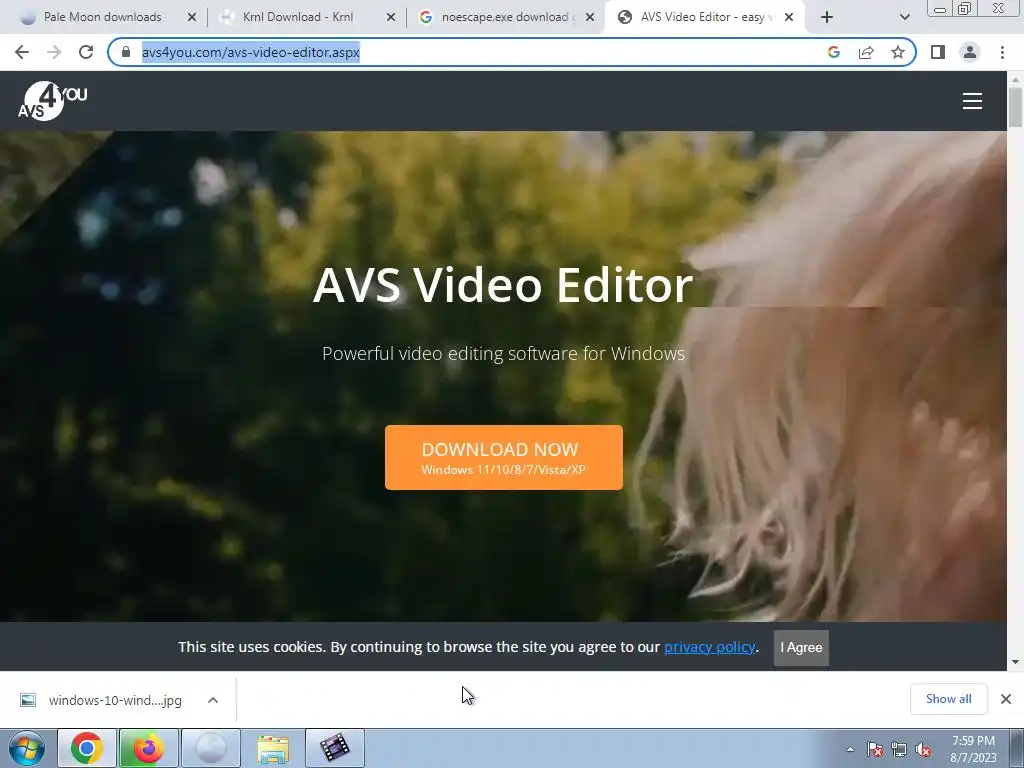Accept cookies with I Agree
Viewport: 1024px width, 768px height.
(x=801, y=647)
